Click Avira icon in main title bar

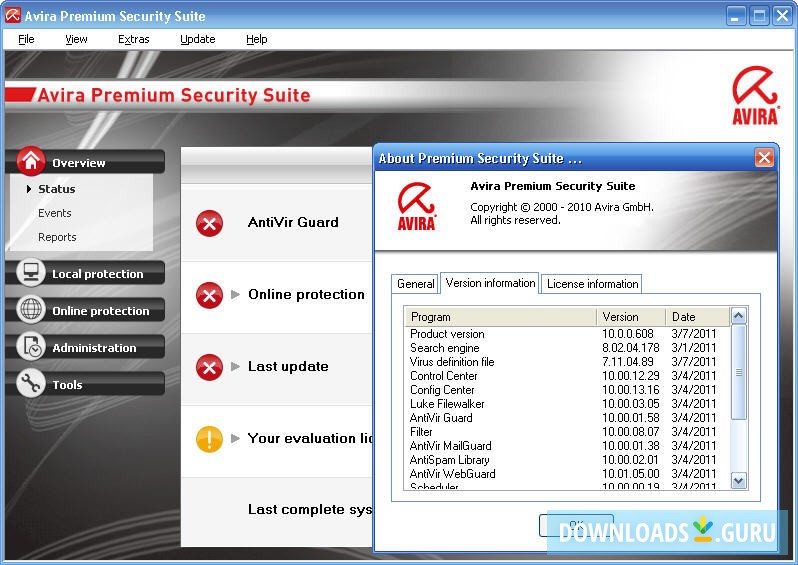[12, 16]
